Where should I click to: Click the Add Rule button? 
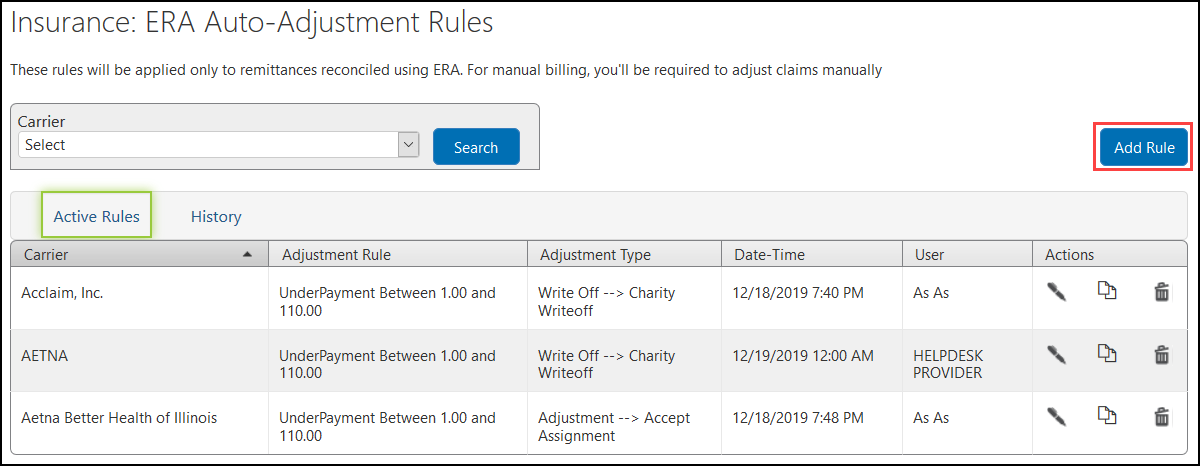click(1144, 147)
